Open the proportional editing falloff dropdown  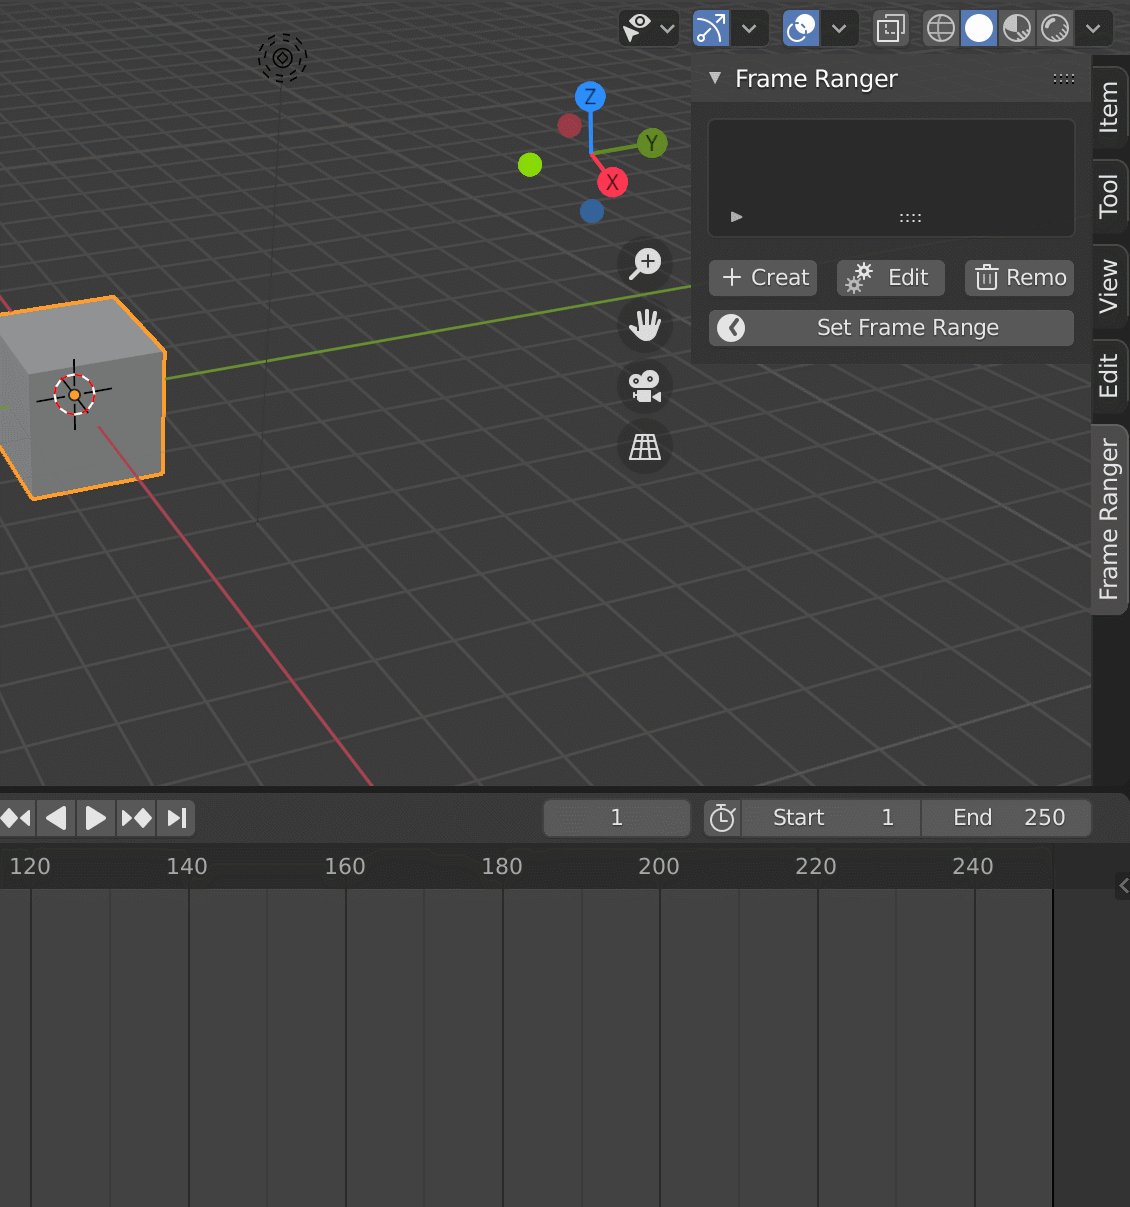(x=838, y=28)
